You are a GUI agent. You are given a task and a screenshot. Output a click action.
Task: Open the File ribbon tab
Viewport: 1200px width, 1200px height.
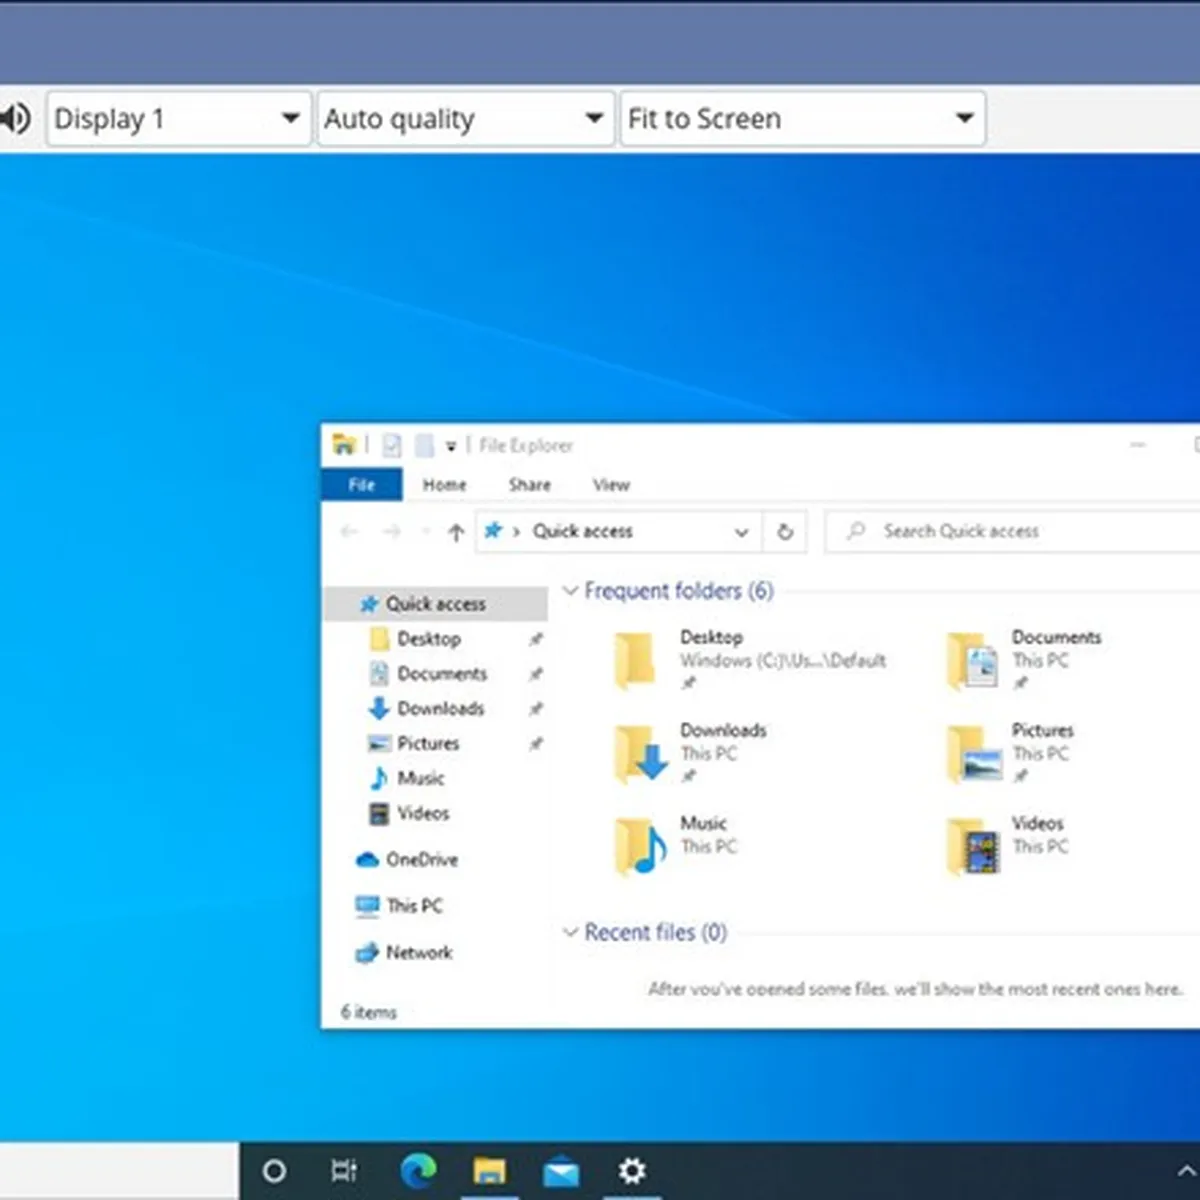click(362, 485)
